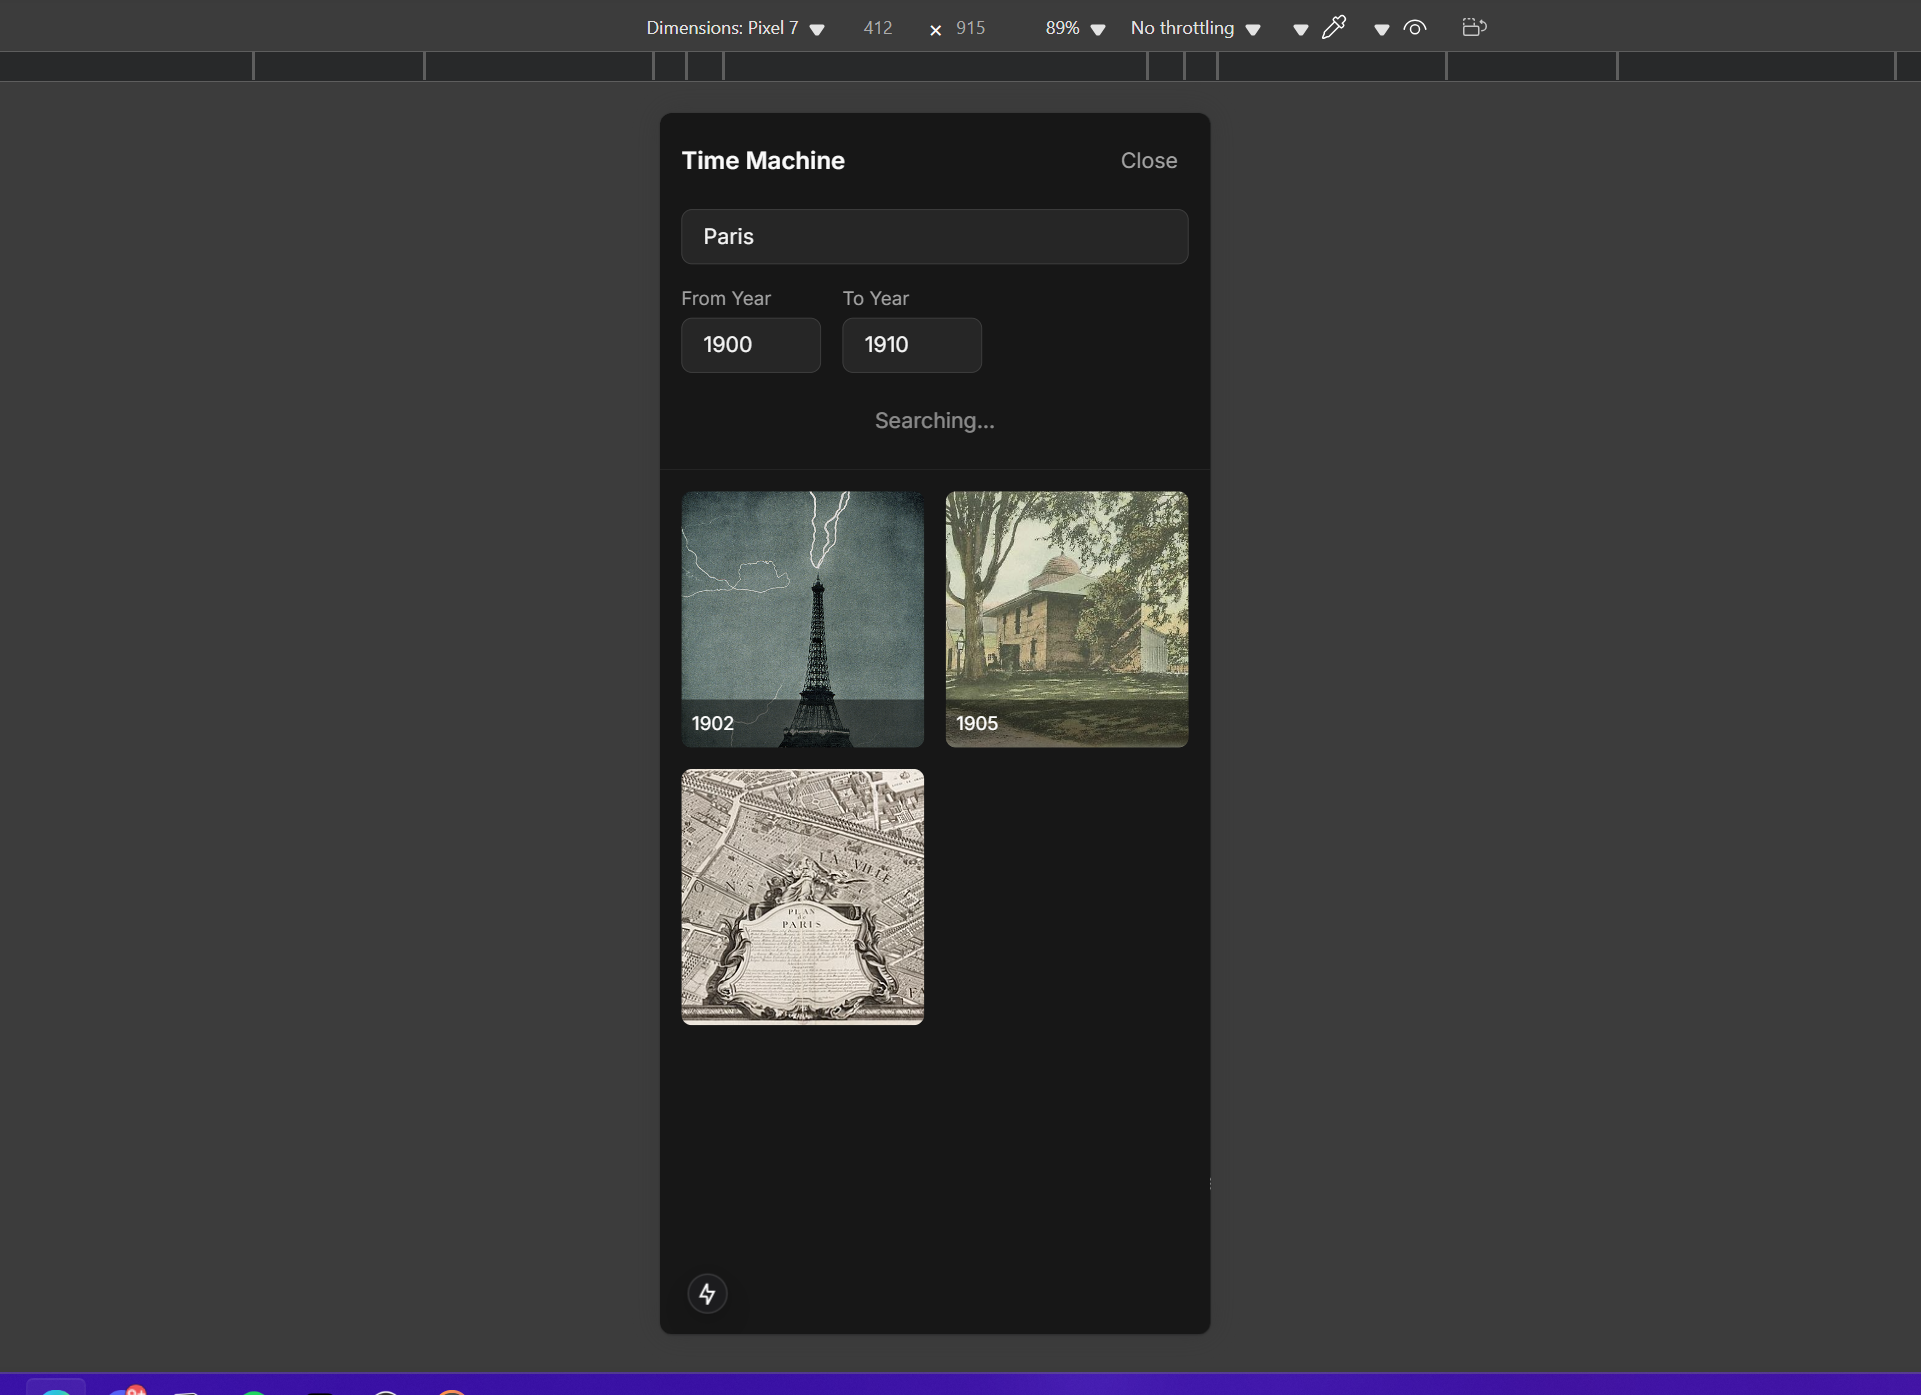Click dropdown arrow left of eye icon

[1381, 29]
